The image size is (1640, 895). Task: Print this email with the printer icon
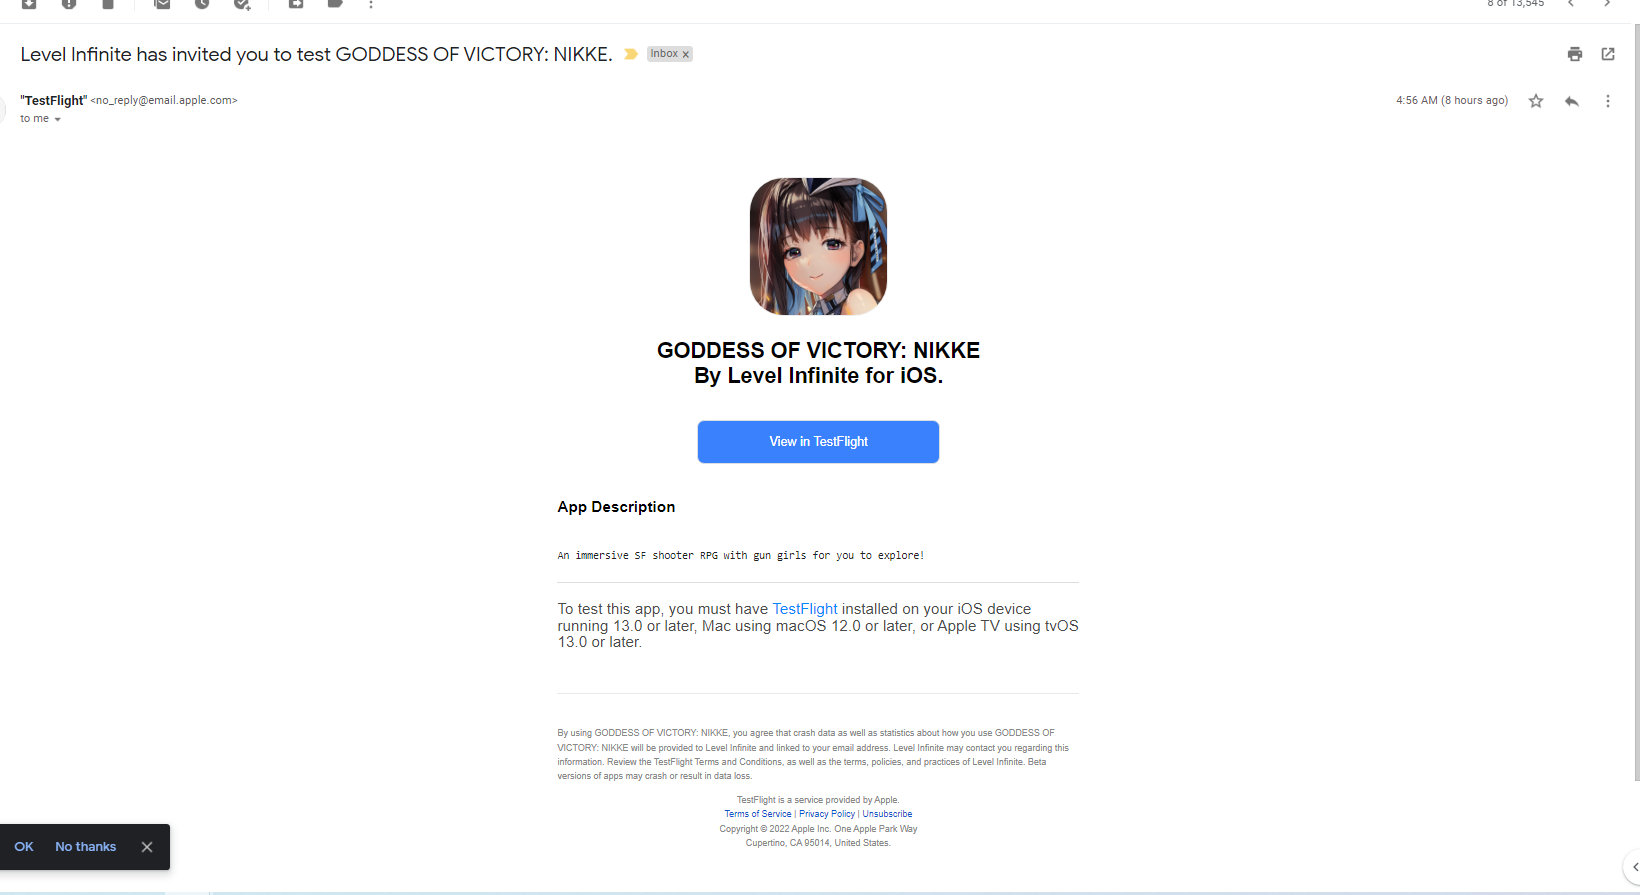point(1575,54)
